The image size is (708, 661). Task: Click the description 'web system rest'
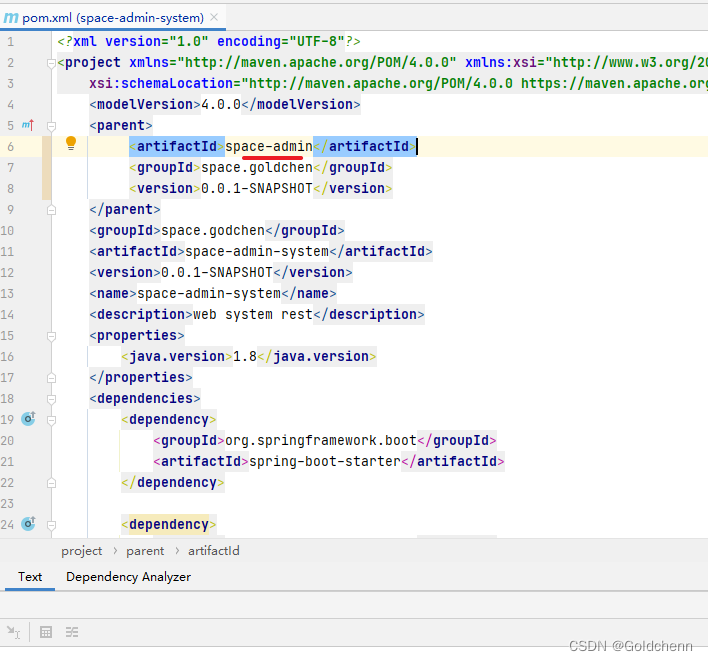[x=253, y=314]
